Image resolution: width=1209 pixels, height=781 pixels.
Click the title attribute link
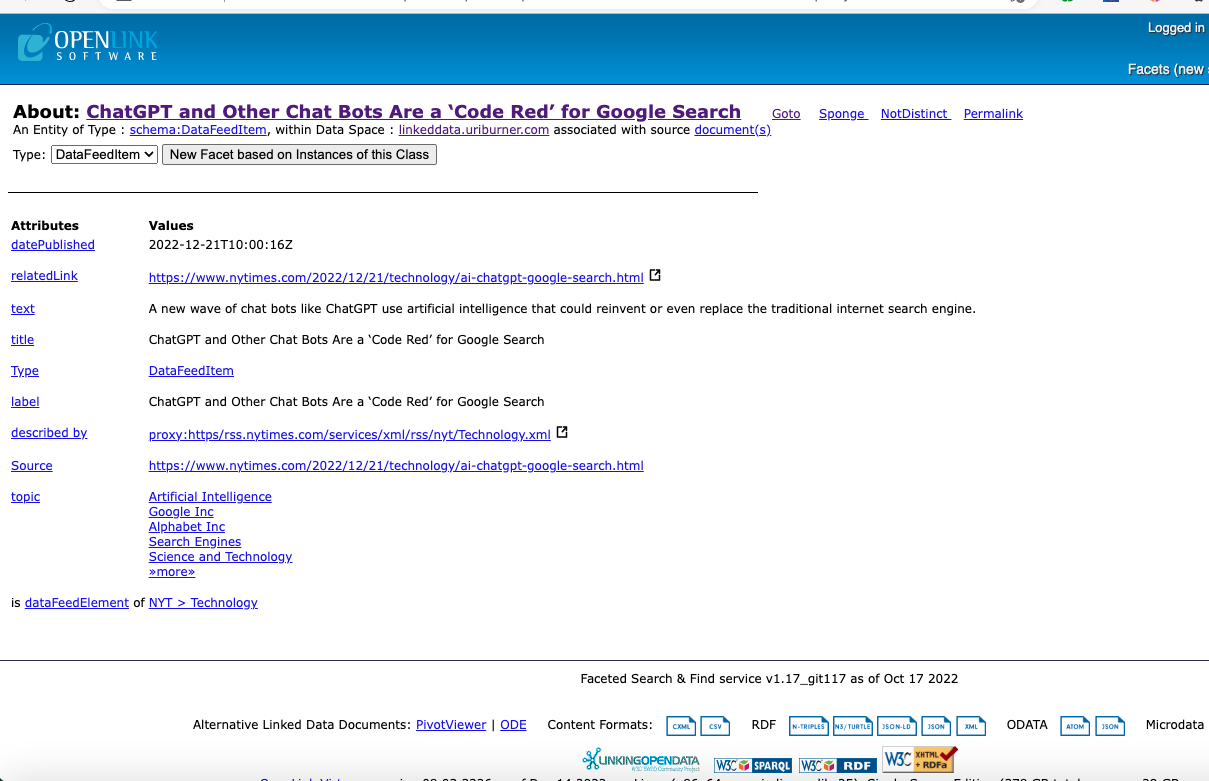[22, 340]
